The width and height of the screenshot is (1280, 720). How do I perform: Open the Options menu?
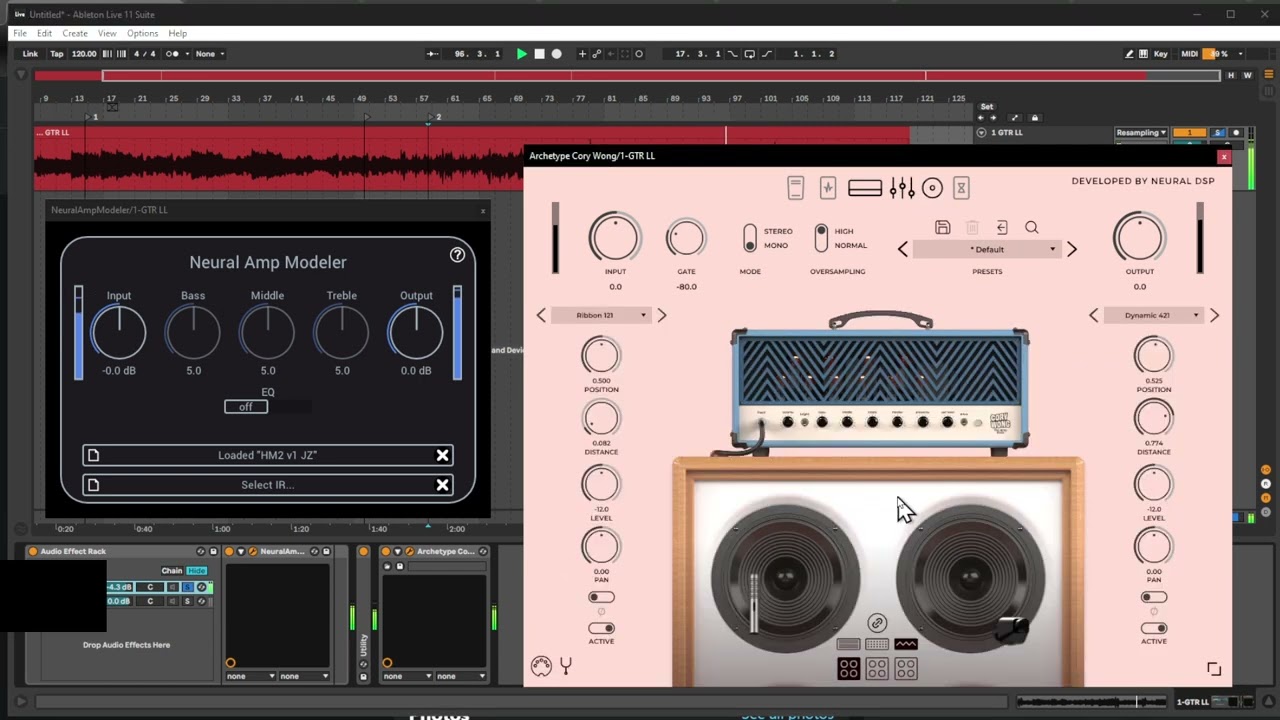pyautogui.click(x=142, y=33)
